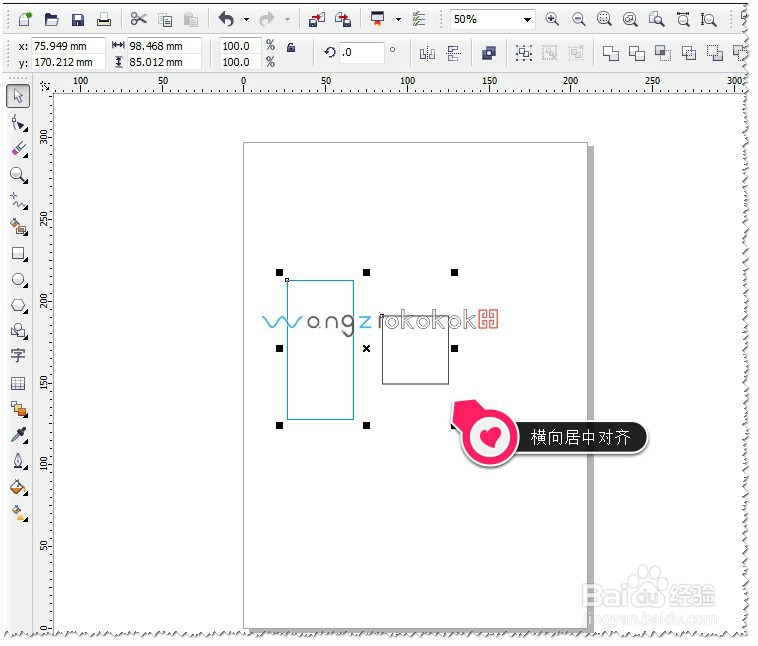Copy the selected objects
Image resolution: width=758 pixels, height=646 pixels.
point(165,20)
